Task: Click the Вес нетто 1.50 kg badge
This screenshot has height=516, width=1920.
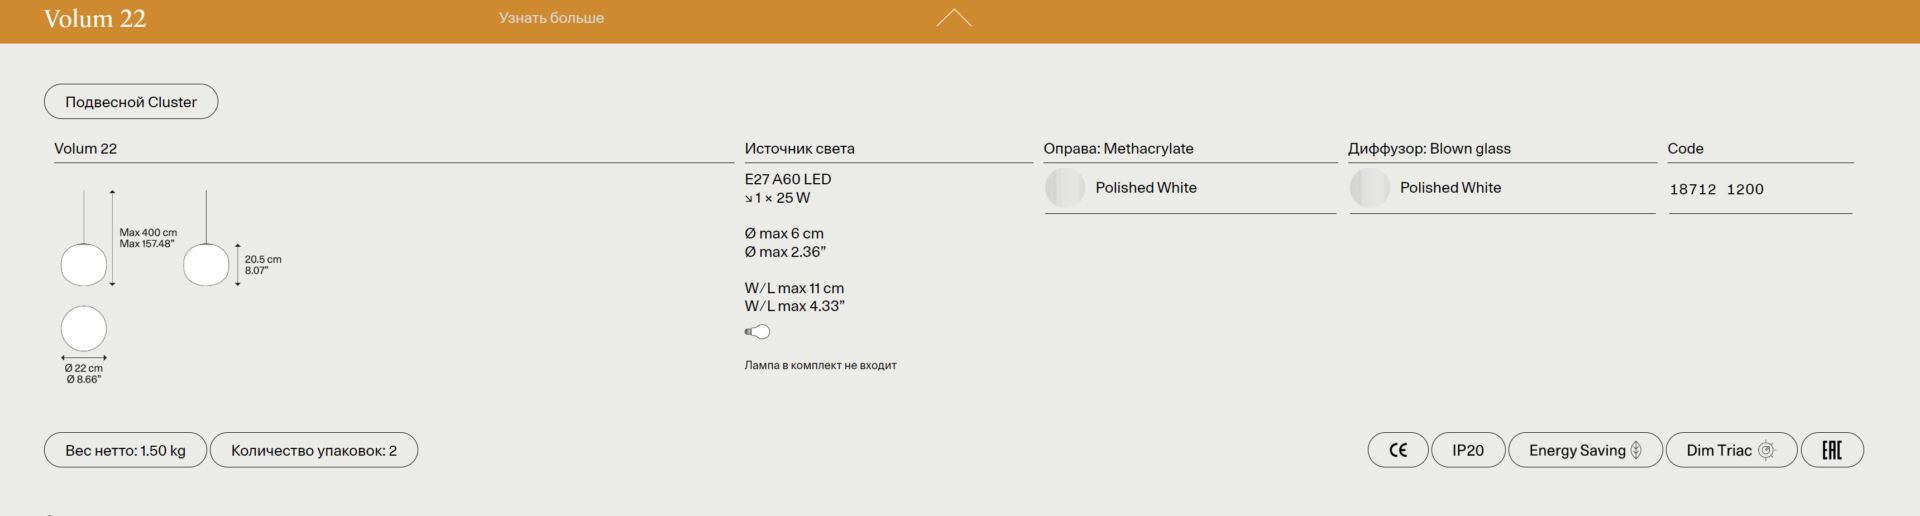Action: (x=125, y=450)
